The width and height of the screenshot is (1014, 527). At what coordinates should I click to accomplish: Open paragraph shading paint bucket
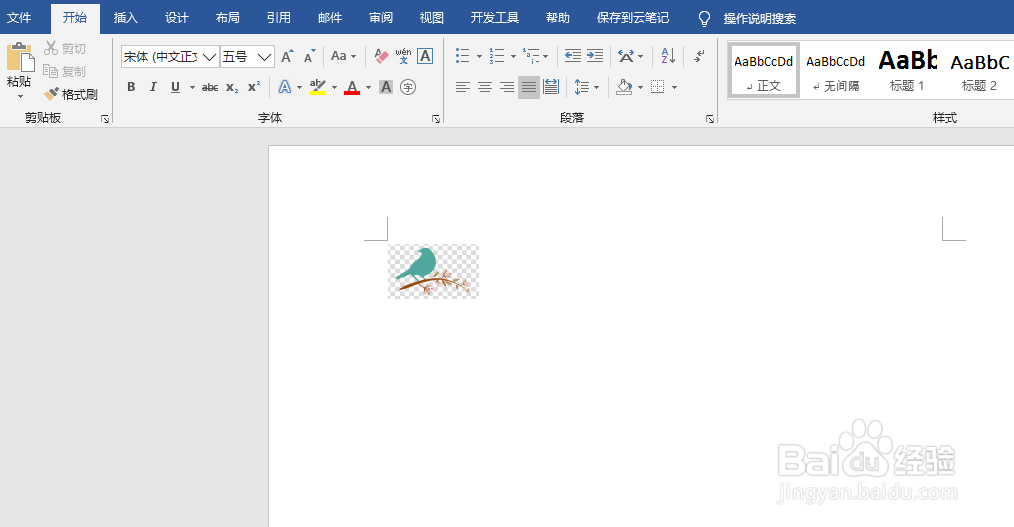624,87
